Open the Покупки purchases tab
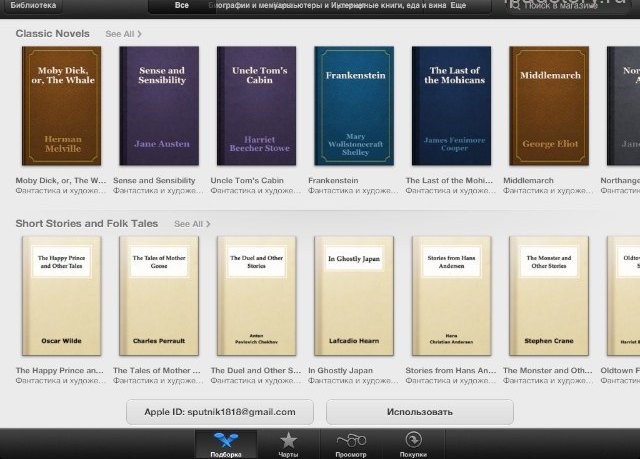 point(413,444)
